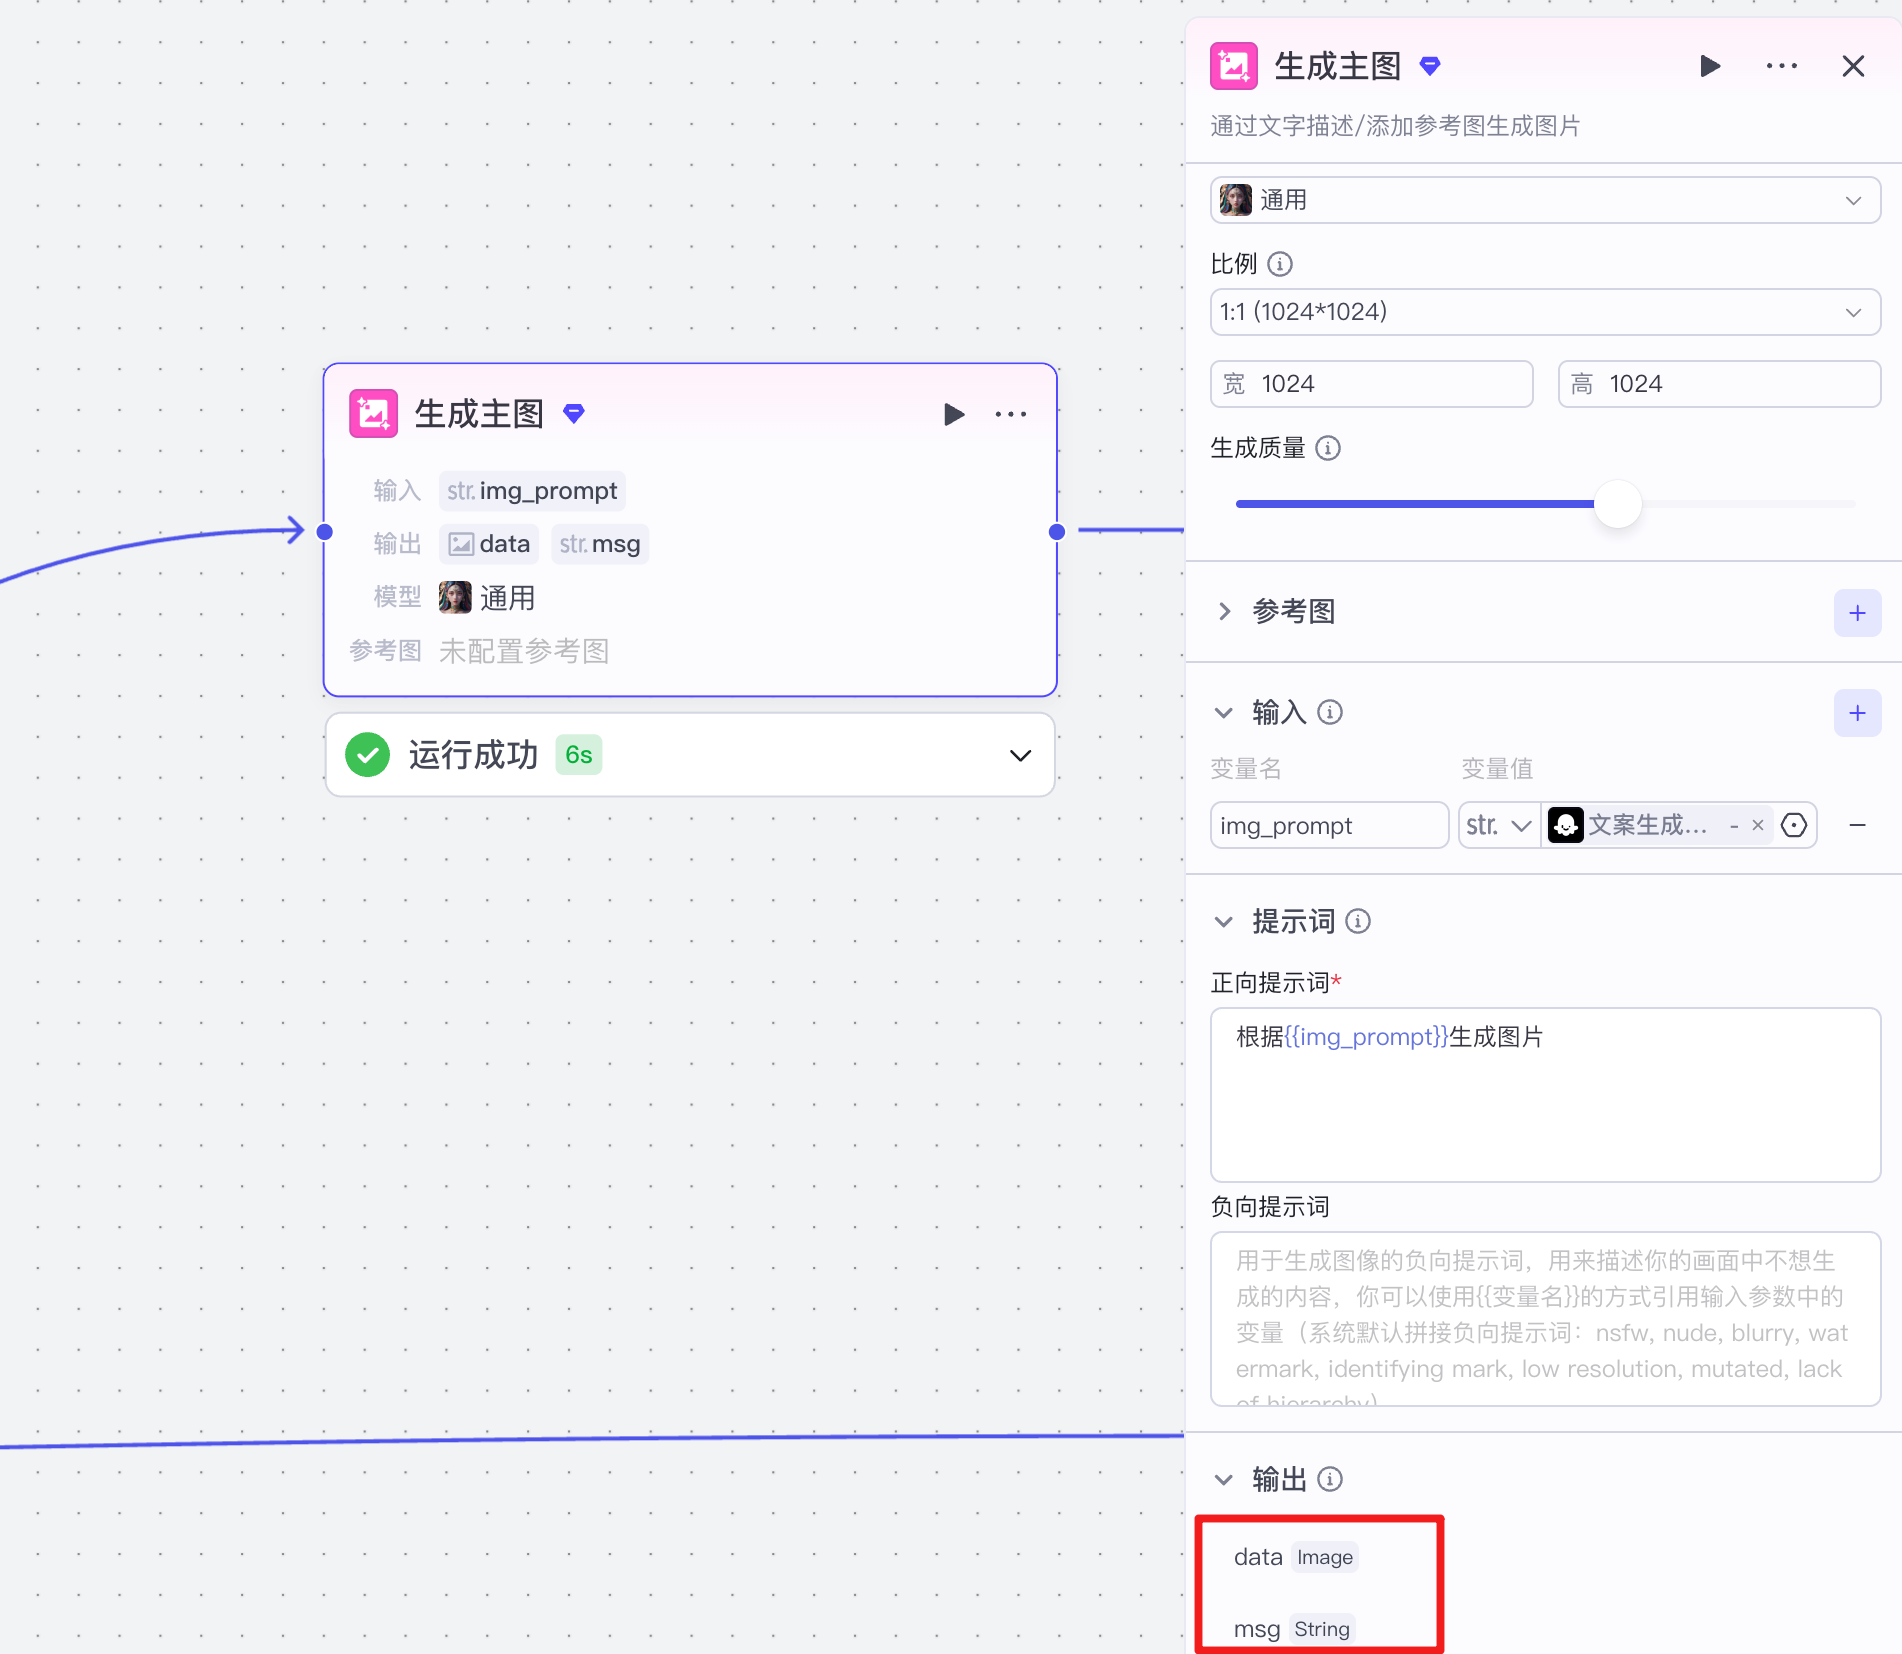
Task: Click the 负向提示词 text area
Action: click(1545, 1318)
